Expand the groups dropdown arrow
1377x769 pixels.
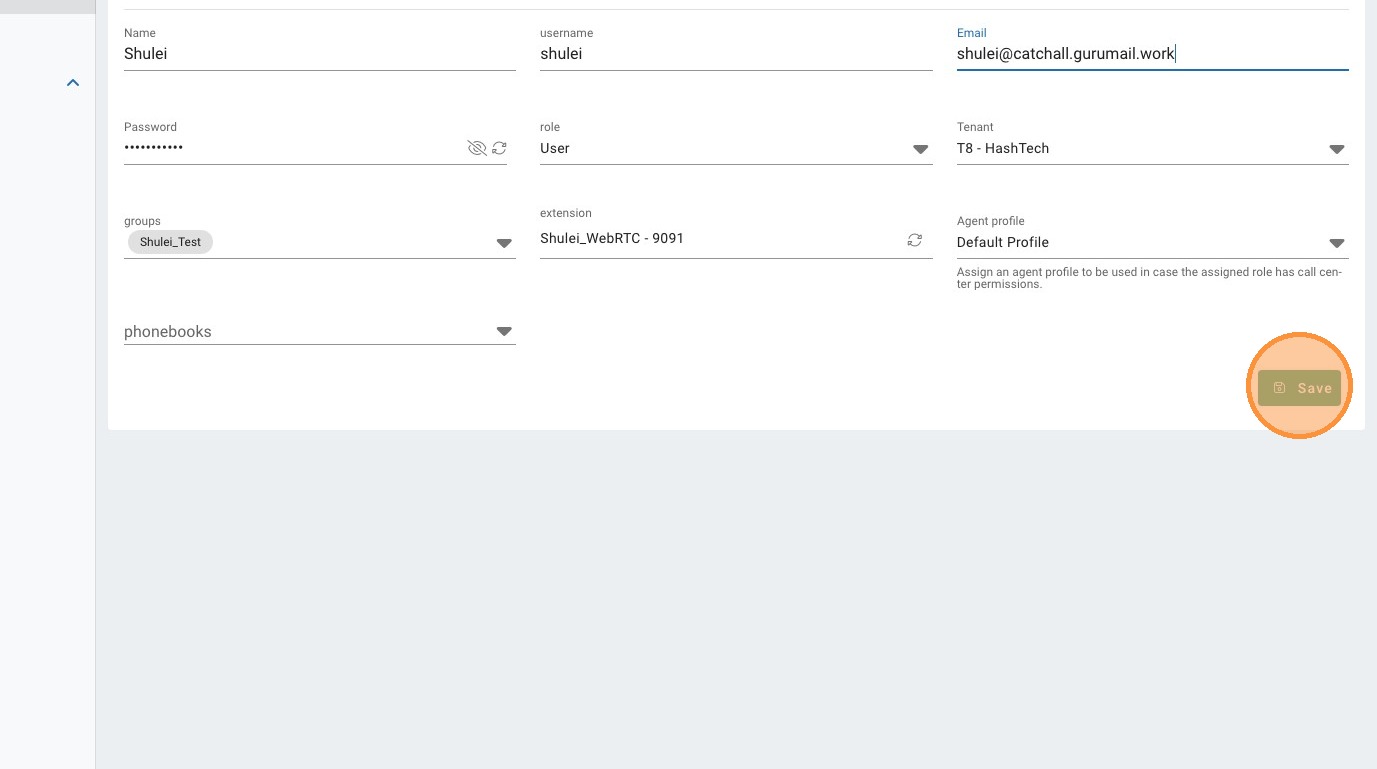(x=504, y=243)
